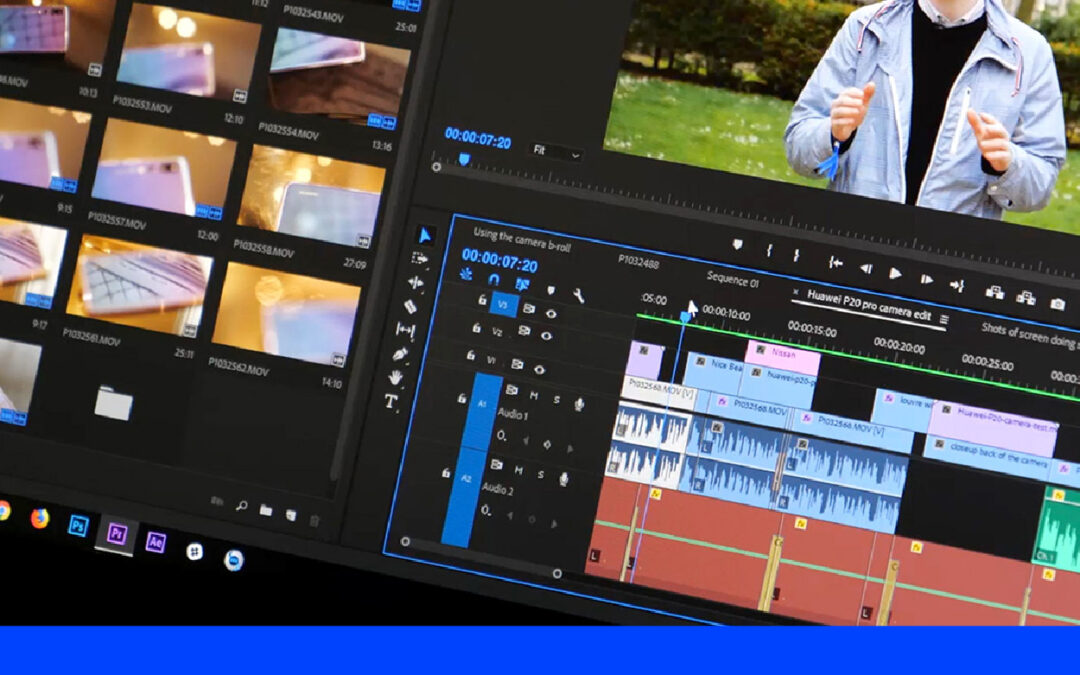Image resolution: width=1080 pixels, height=675 pixels.
Task: Click Mark Out button in program monitor
Action: pyautogui.click(x=796, y=256)
